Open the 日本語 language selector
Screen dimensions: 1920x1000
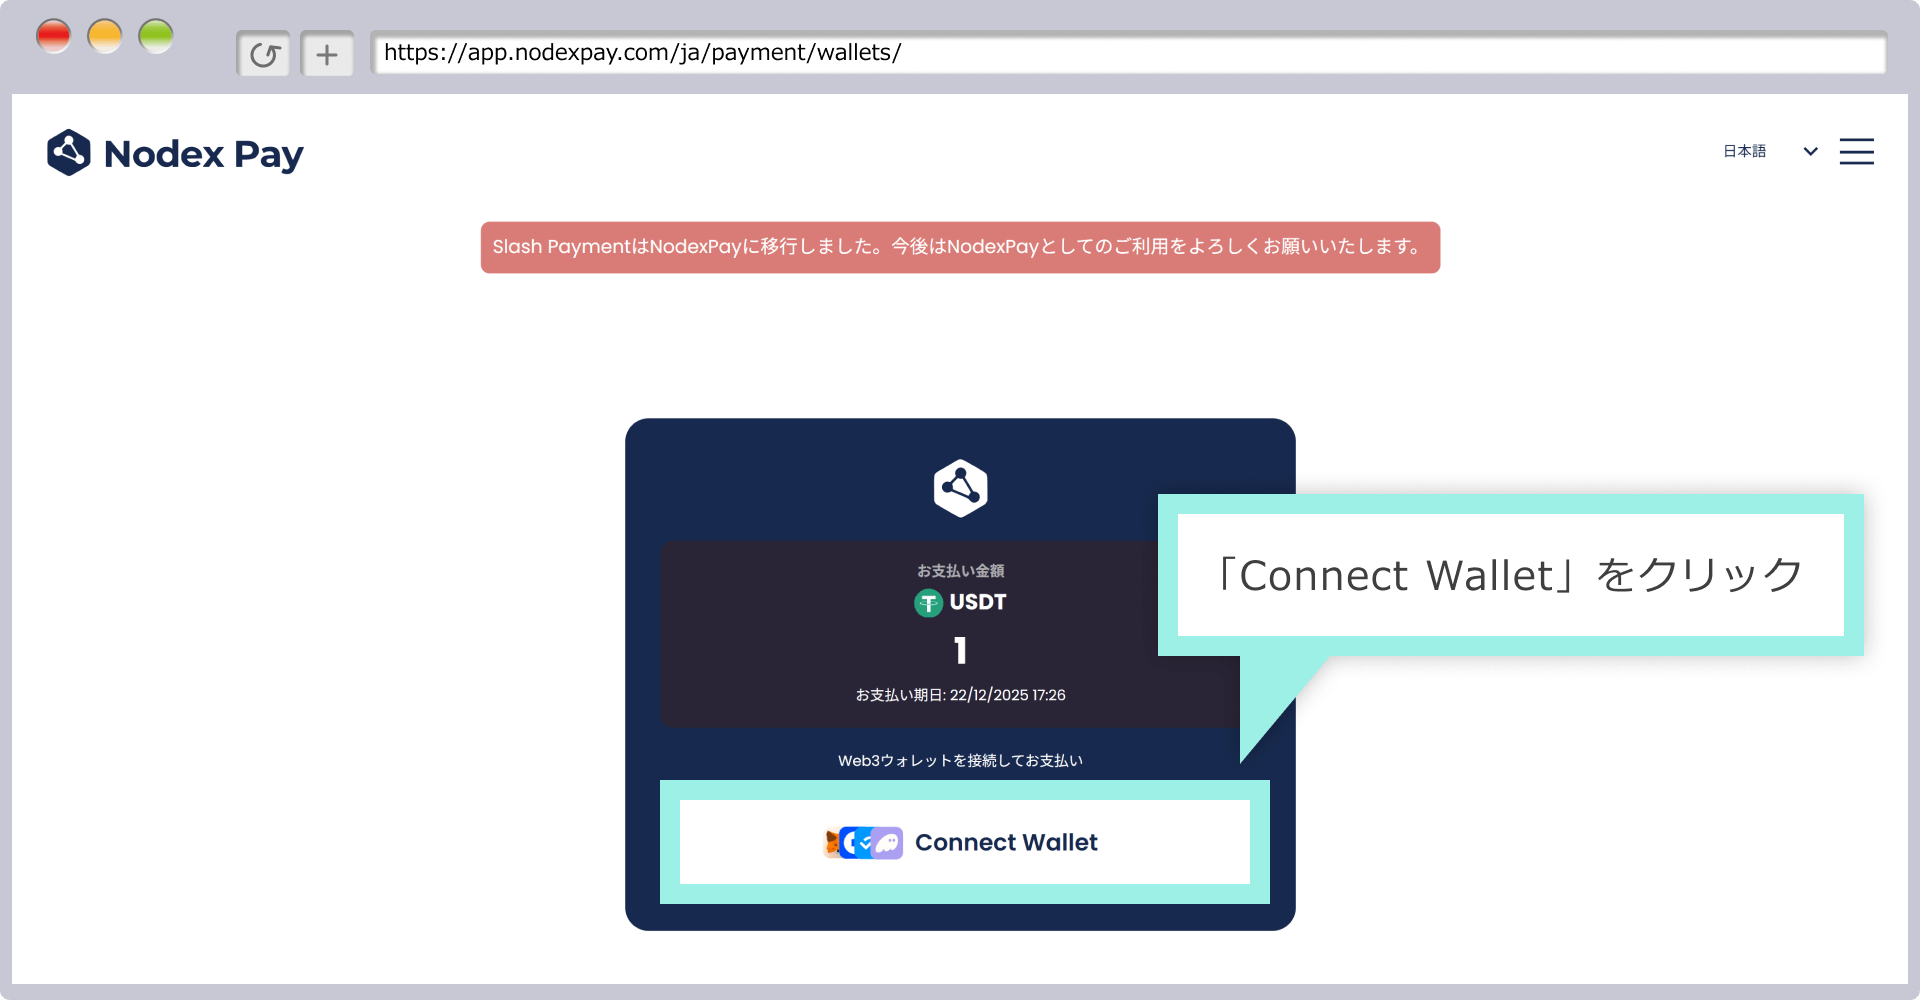[1744, 151]
